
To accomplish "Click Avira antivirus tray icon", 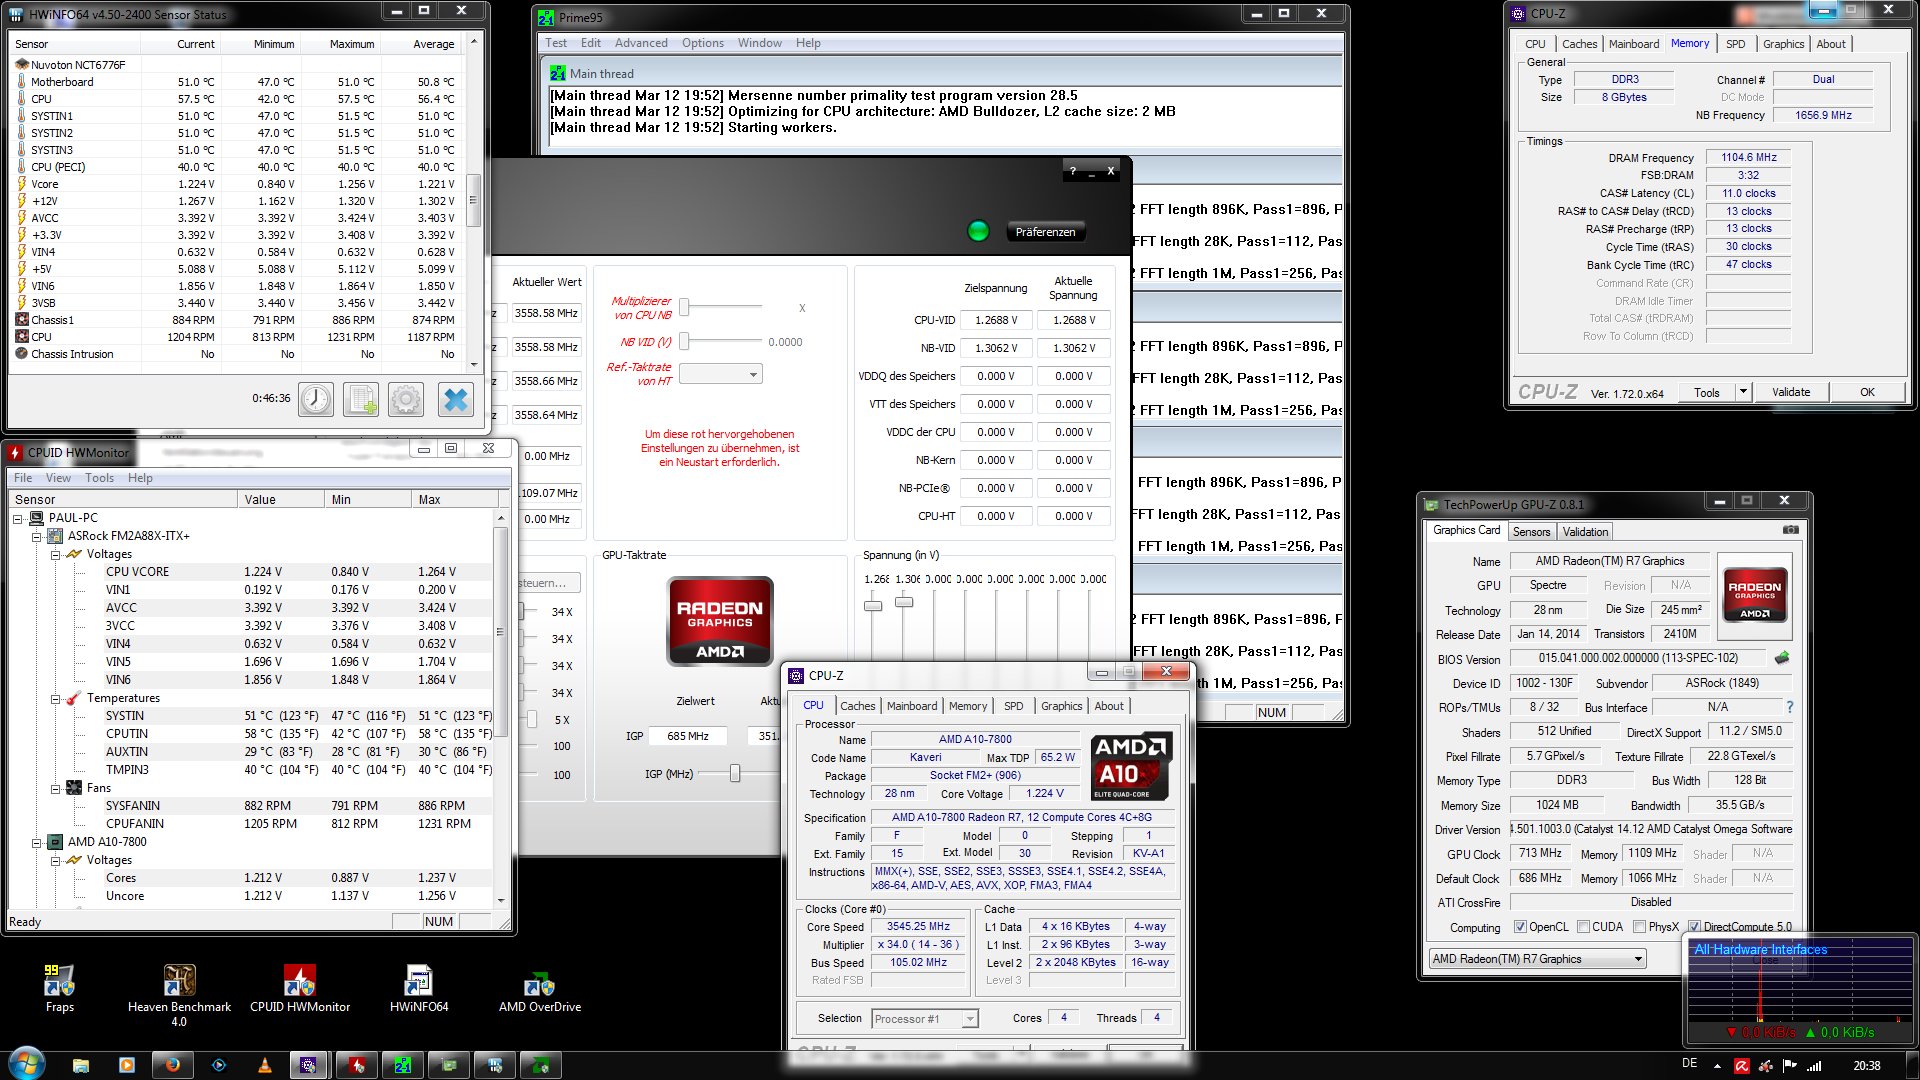I will 1742,1066.
